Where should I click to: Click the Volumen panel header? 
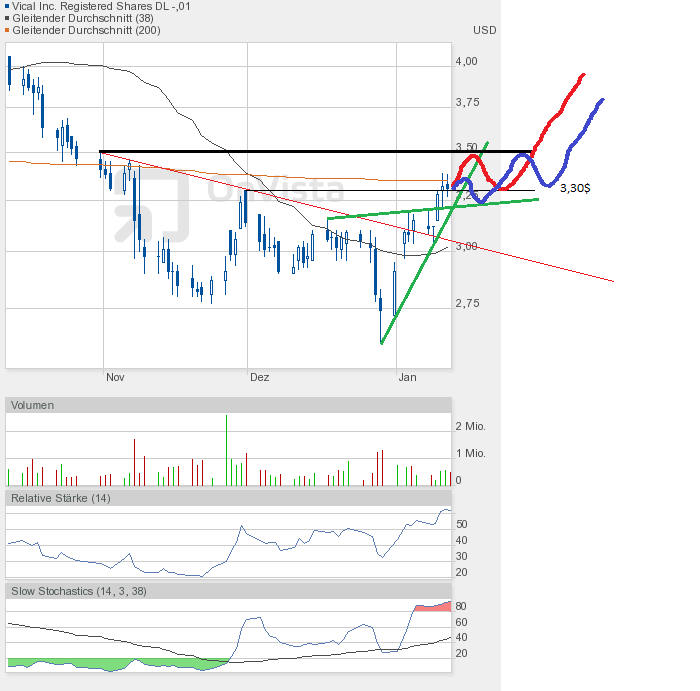(x=228, y=405)
